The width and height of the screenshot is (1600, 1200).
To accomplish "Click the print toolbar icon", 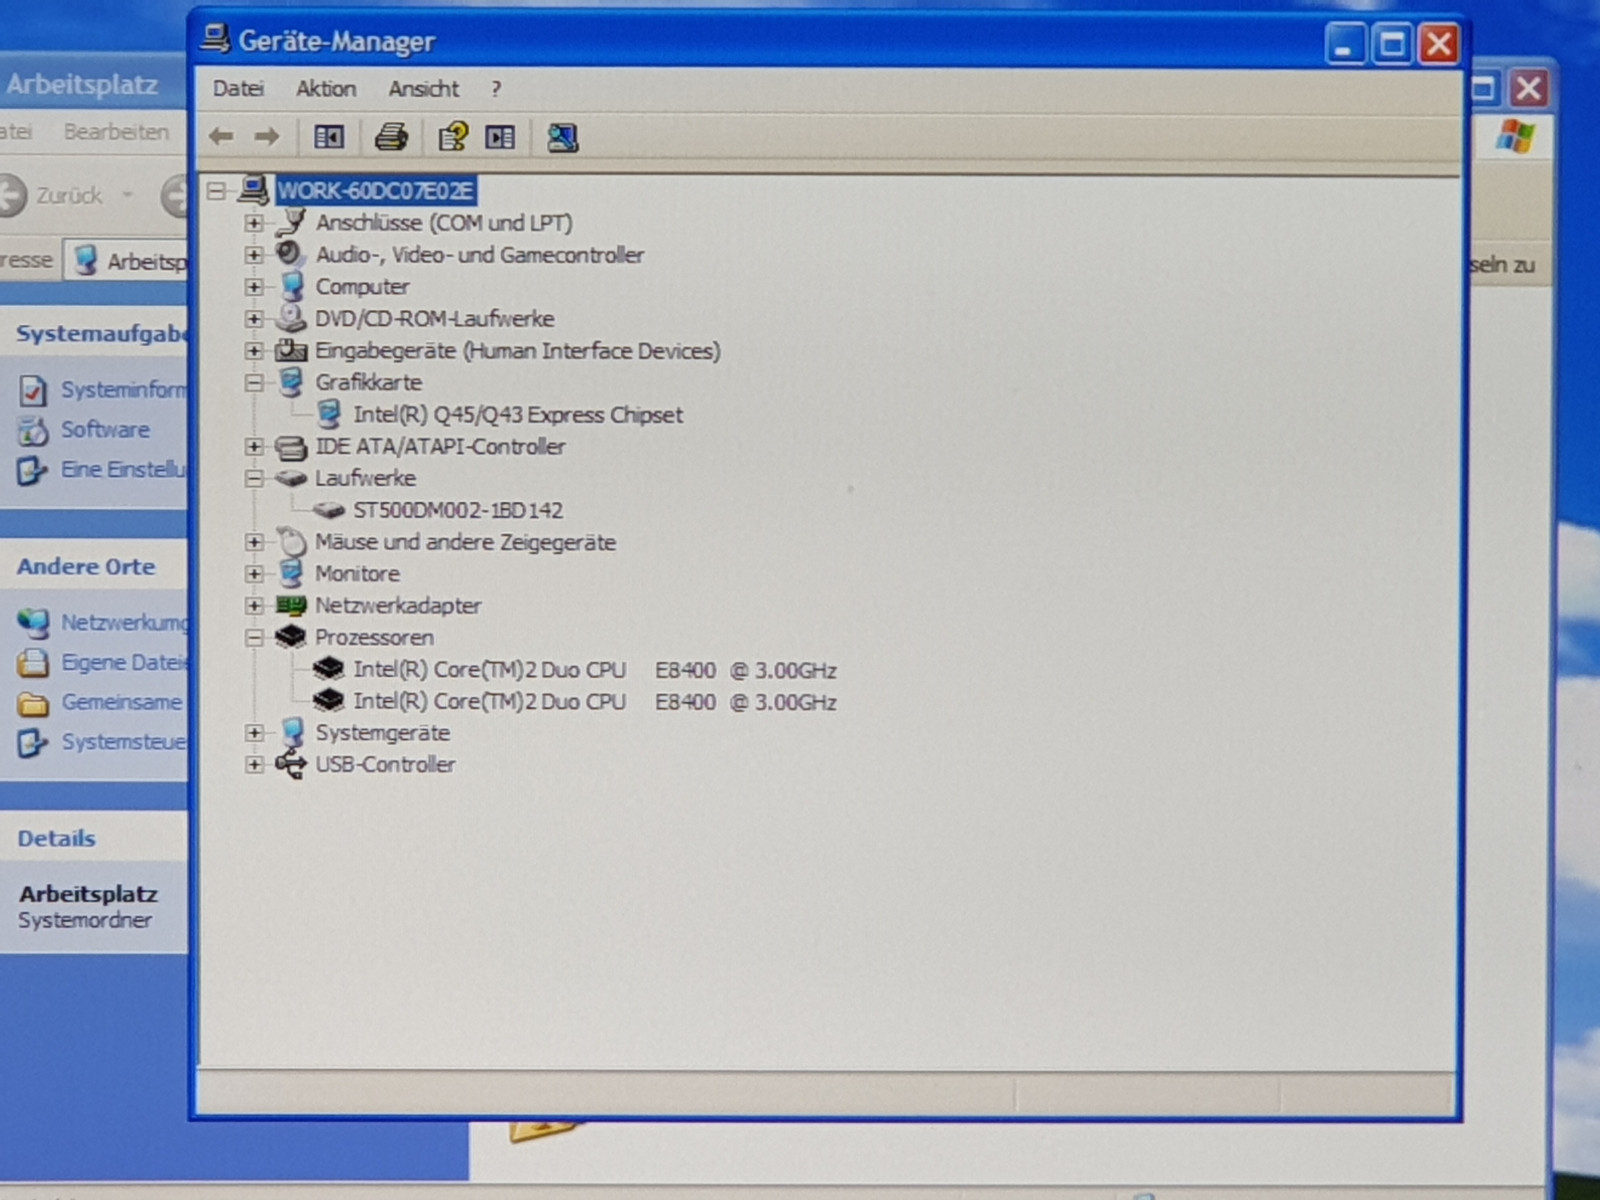I will 391,137.
